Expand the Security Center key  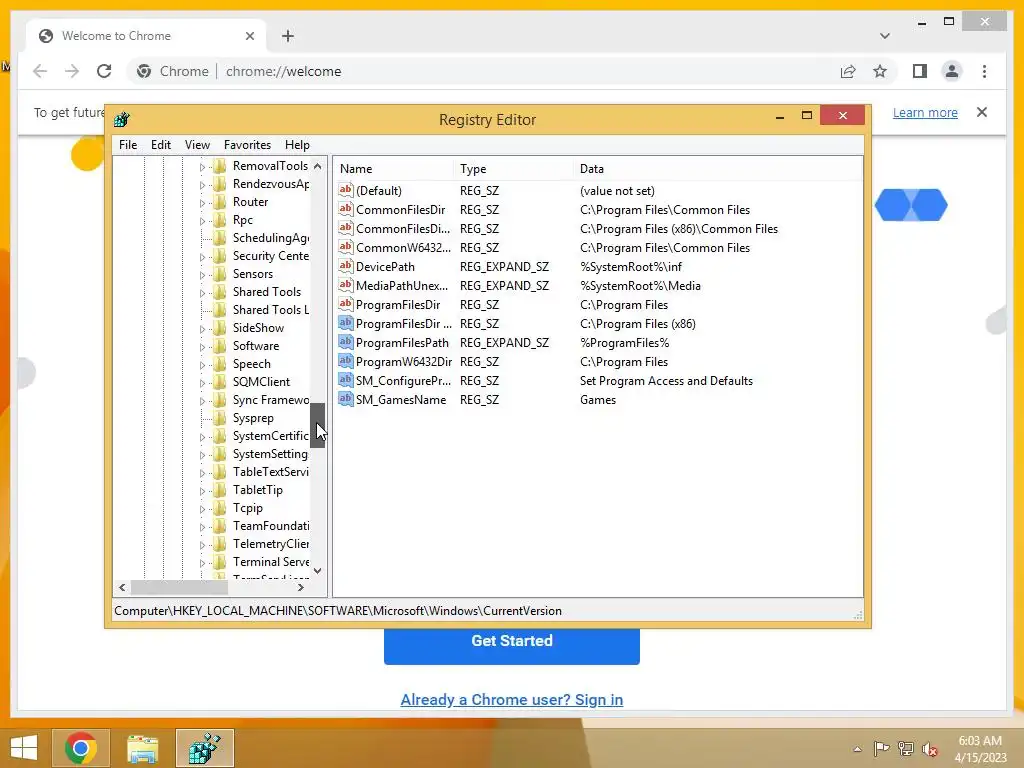pos(202,257)
